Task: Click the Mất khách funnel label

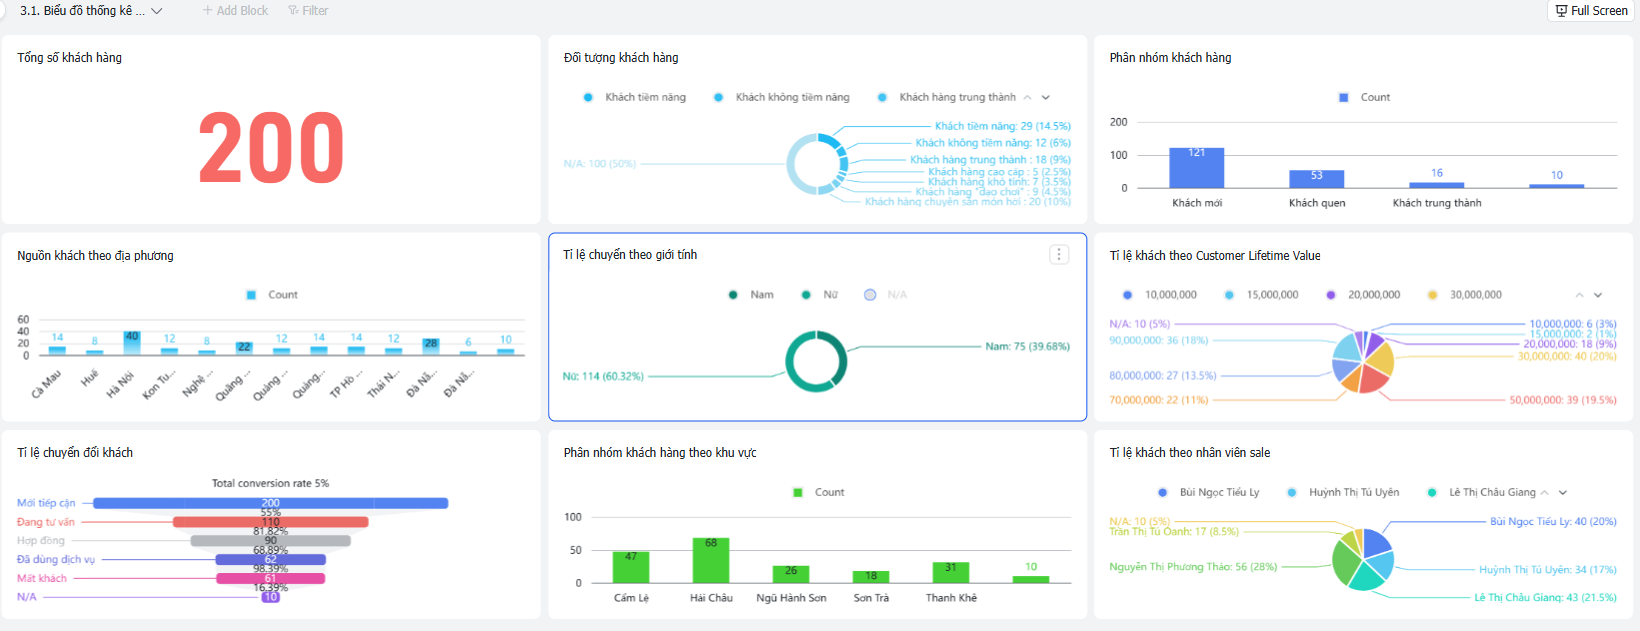Action: (x=42, y=579)
